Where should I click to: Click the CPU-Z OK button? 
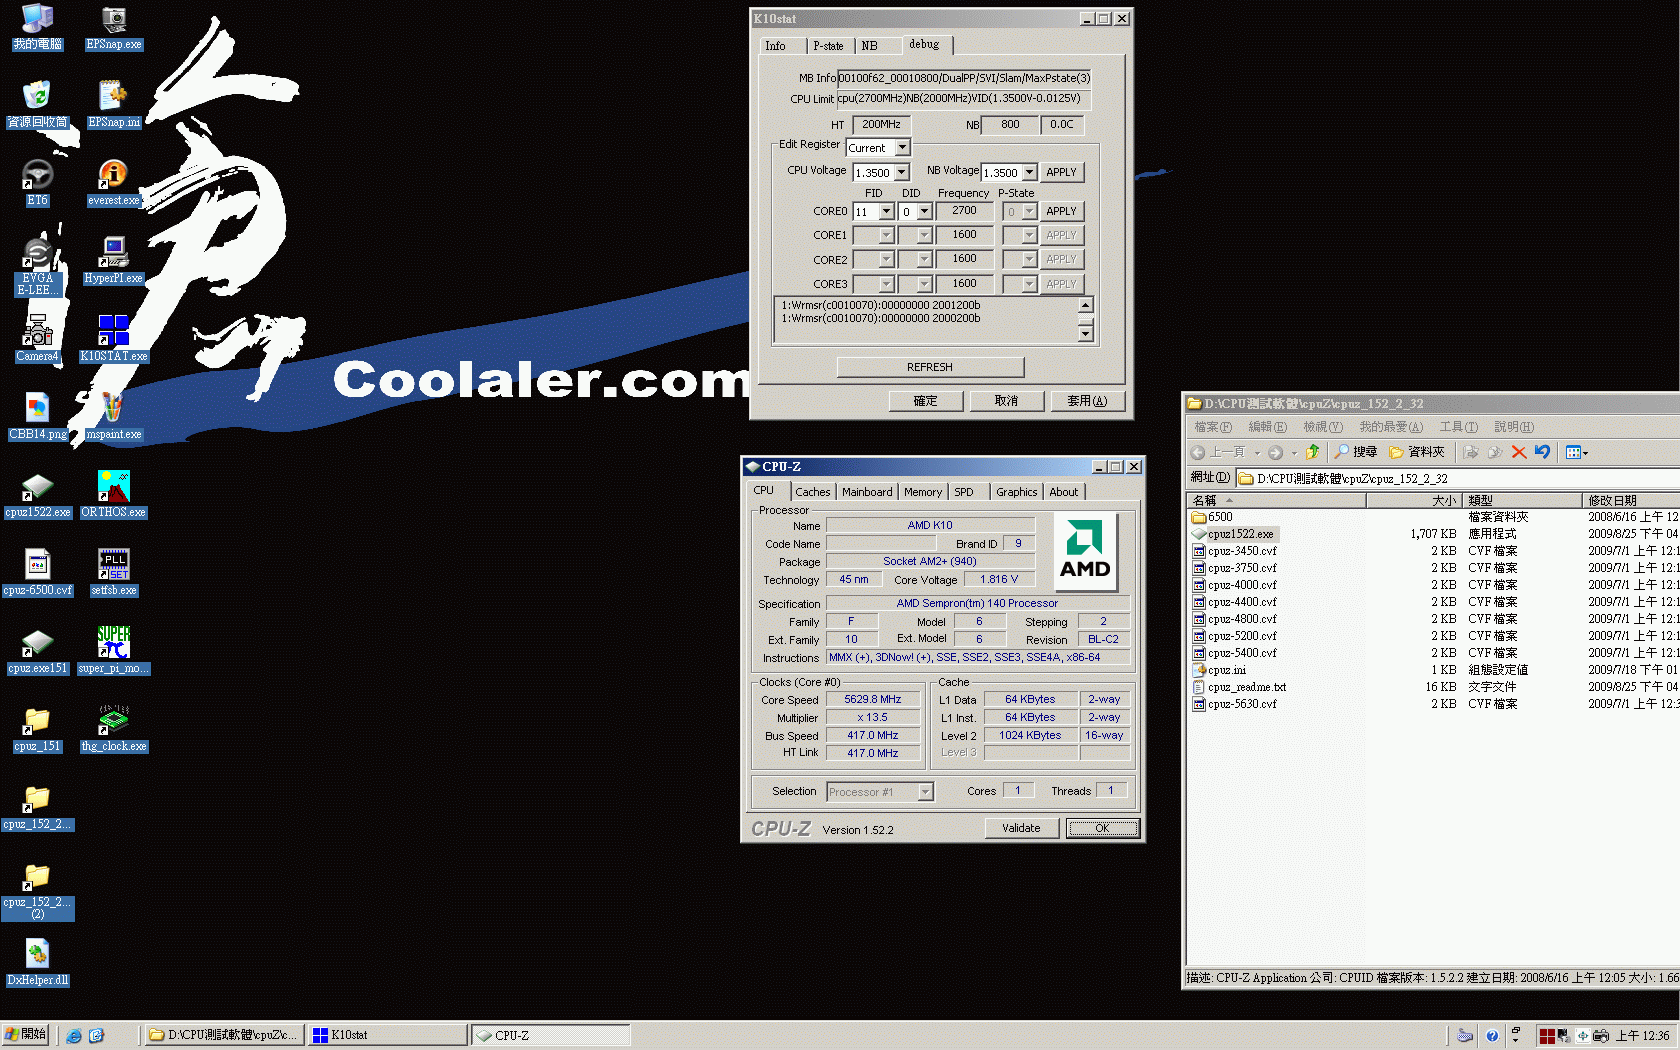point(1103,828)
